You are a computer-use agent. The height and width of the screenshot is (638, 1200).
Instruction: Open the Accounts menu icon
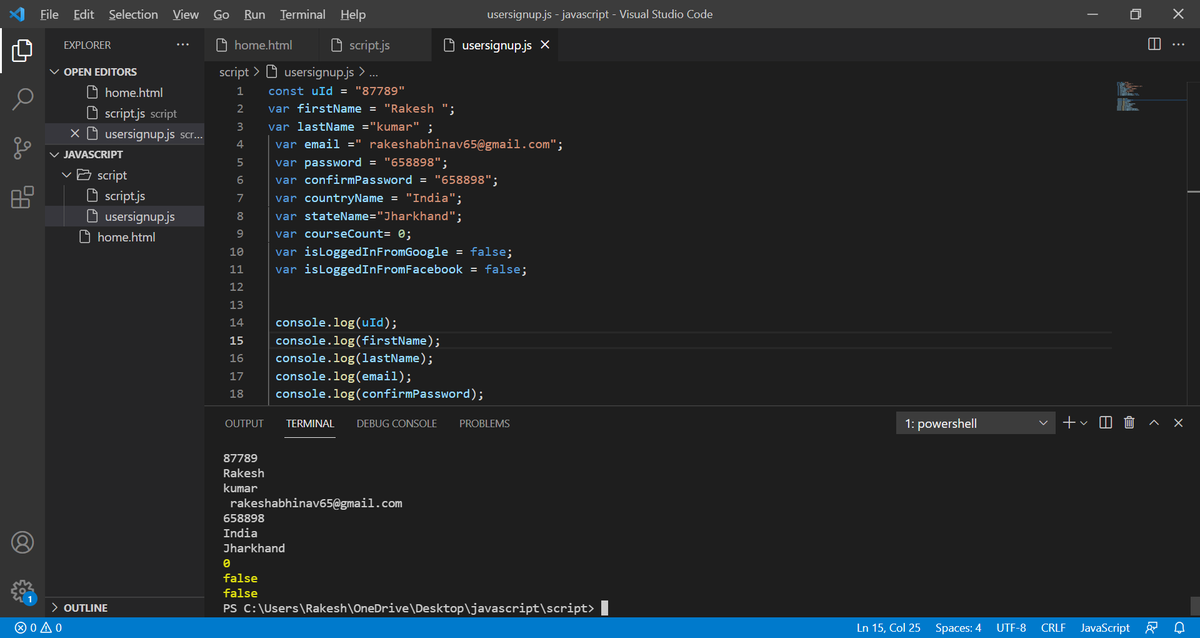(x=22, y=542)
